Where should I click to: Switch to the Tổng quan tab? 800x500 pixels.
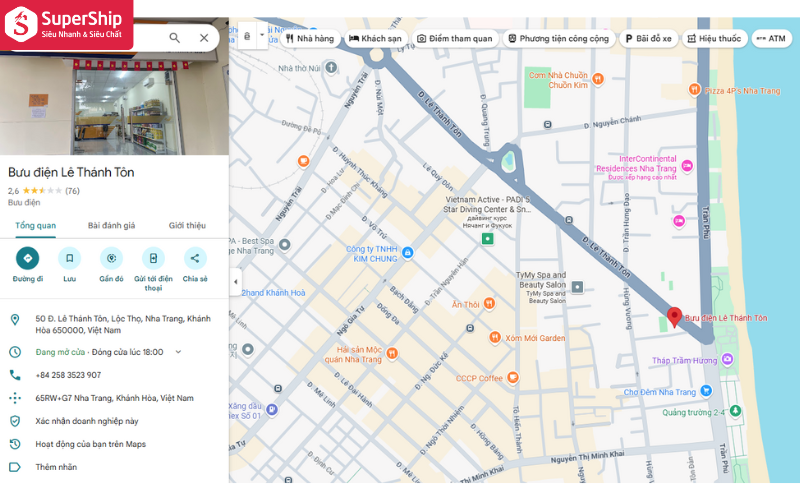(36, 226)
